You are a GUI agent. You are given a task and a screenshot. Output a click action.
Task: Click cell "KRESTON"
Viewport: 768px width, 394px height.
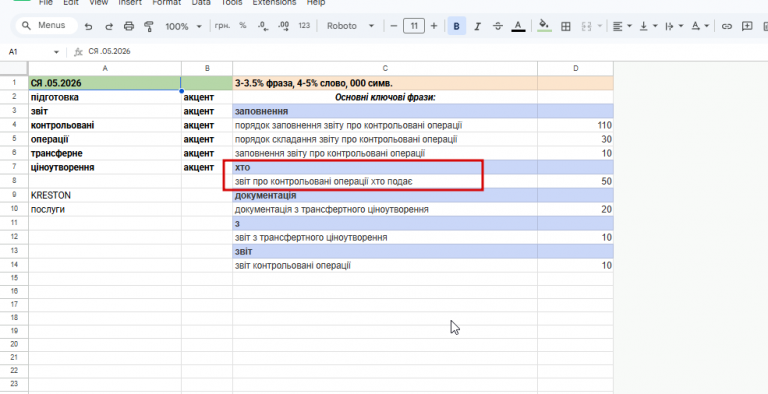(x=105, y=195)
